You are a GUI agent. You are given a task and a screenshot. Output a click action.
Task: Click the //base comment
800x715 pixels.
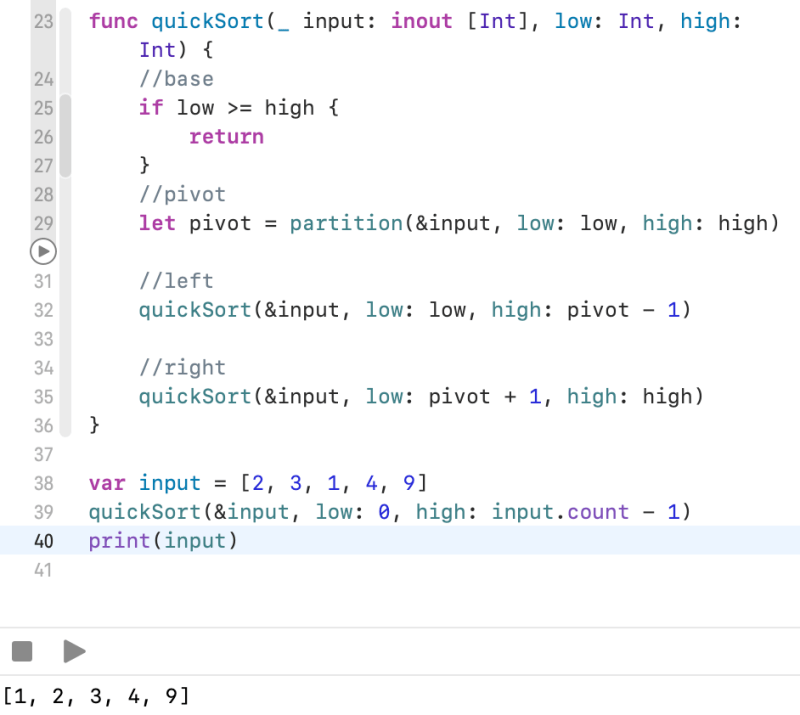(176, 78)
